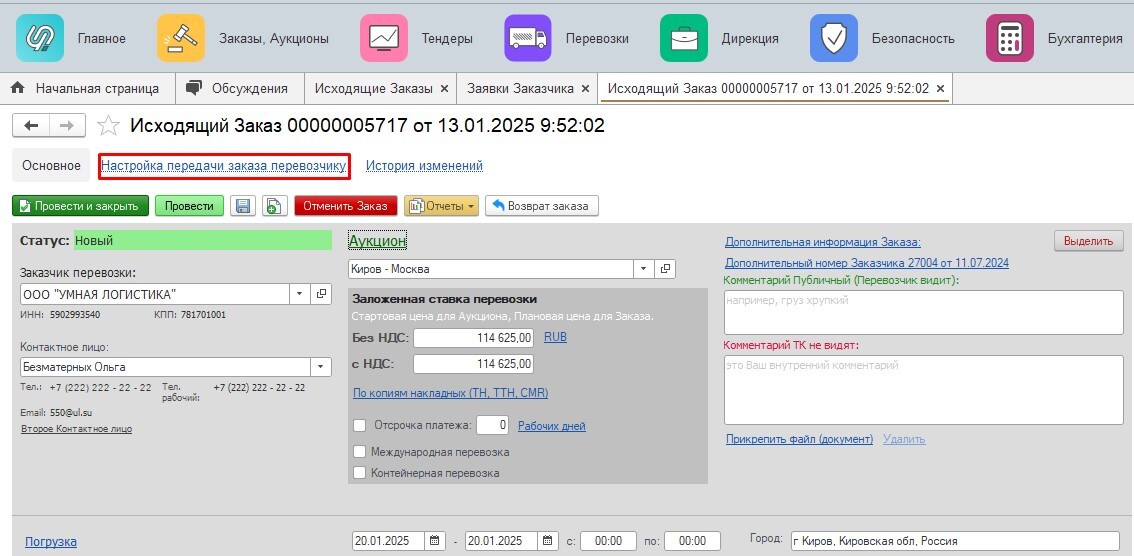Screen dimensions: 1134x556
Task: Click email text 550@ul.su
Action: 69,412
